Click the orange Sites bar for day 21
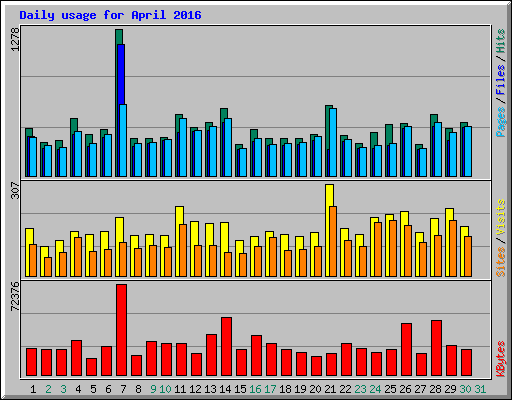Screen dimensions: 512x400 (x=333, y=241)
